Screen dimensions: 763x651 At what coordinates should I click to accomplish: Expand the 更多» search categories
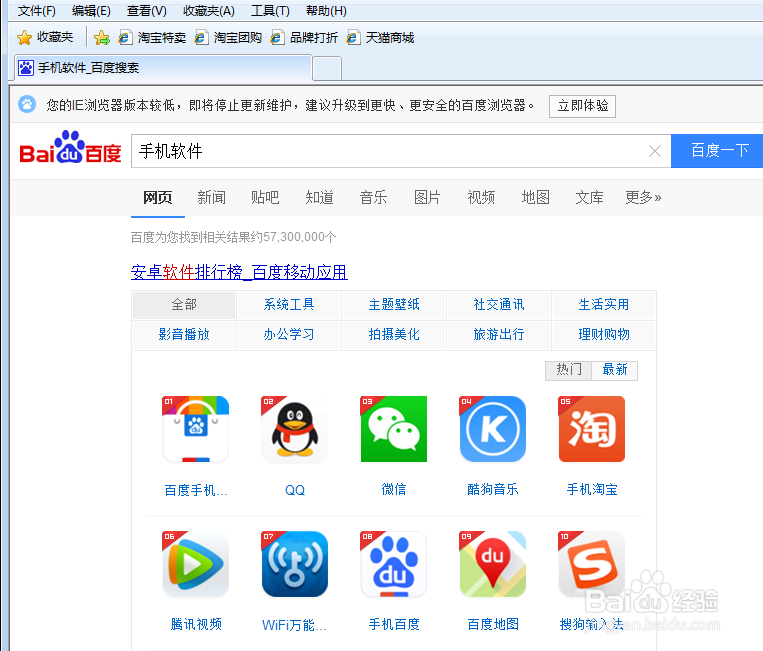tap(643, 197)
